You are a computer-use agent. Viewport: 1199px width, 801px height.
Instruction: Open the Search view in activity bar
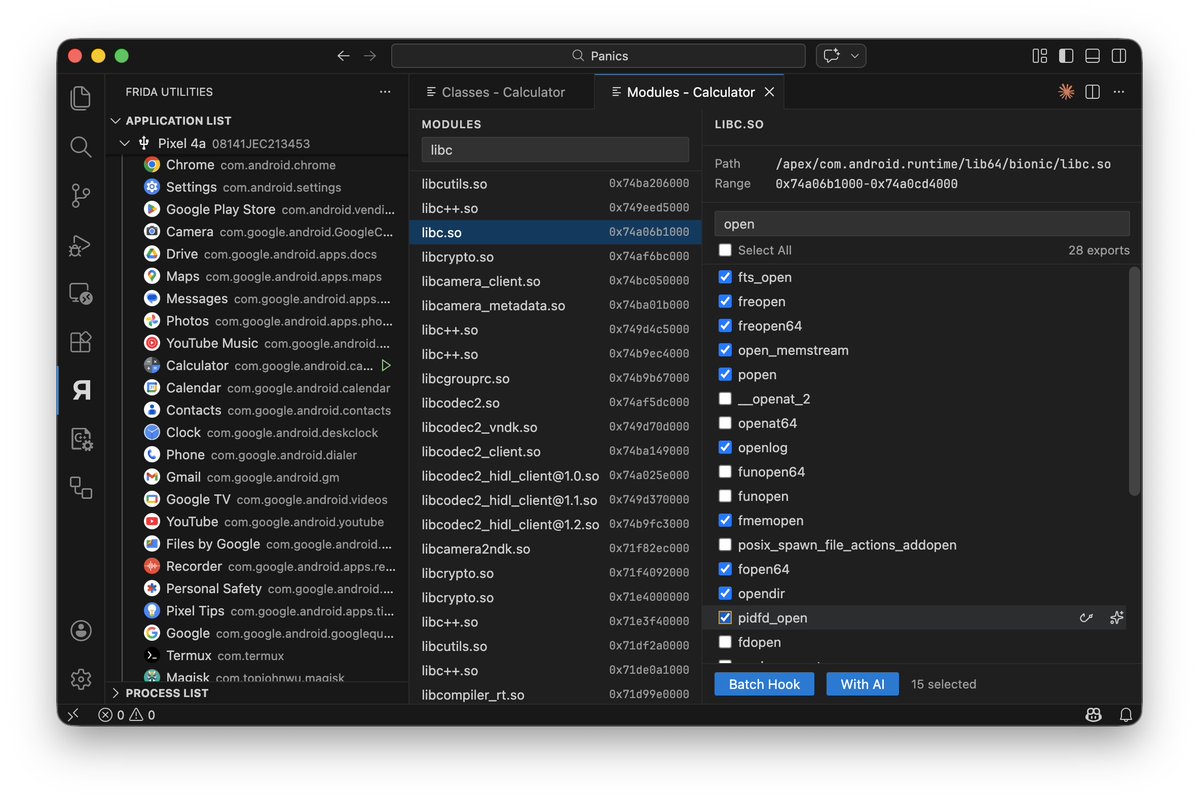pos(80,147)
